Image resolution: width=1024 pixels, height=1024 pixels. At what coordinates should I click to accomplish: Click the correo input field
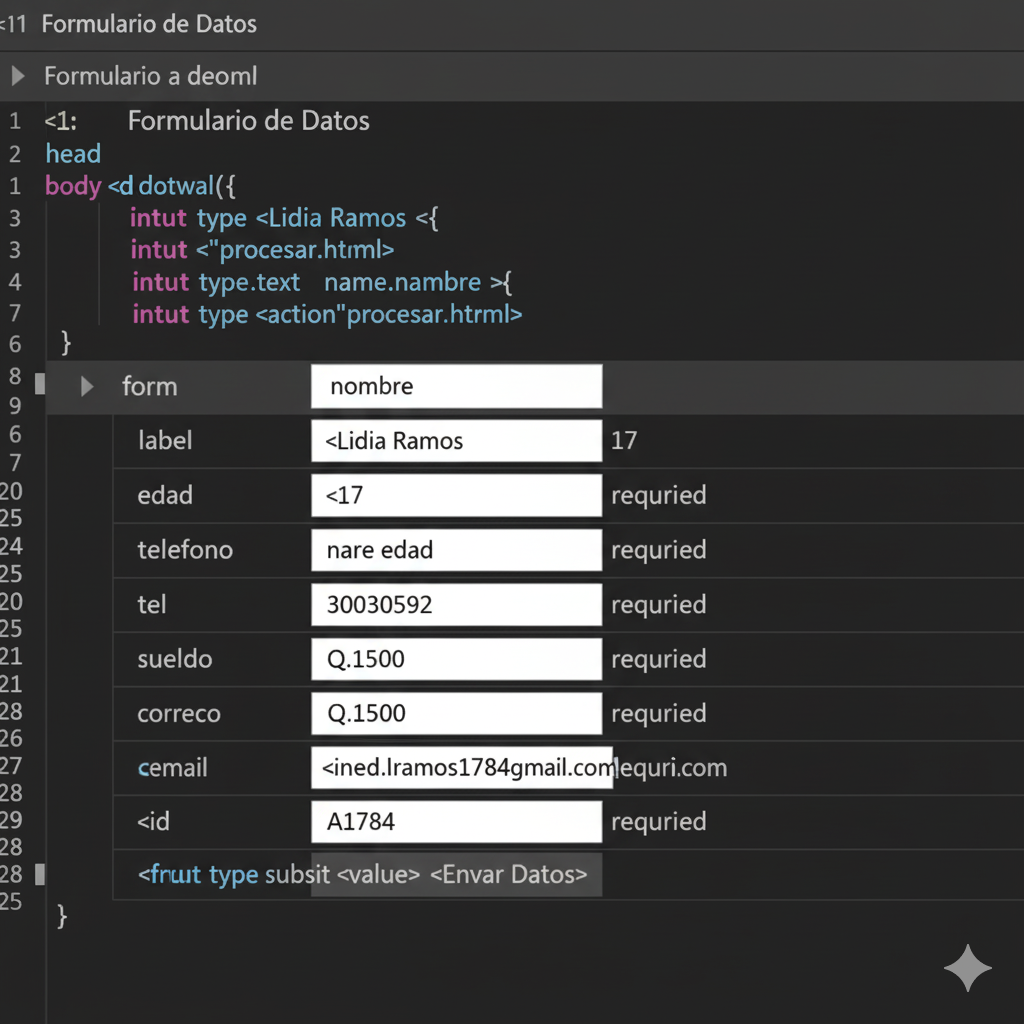(x=456, y=713)
